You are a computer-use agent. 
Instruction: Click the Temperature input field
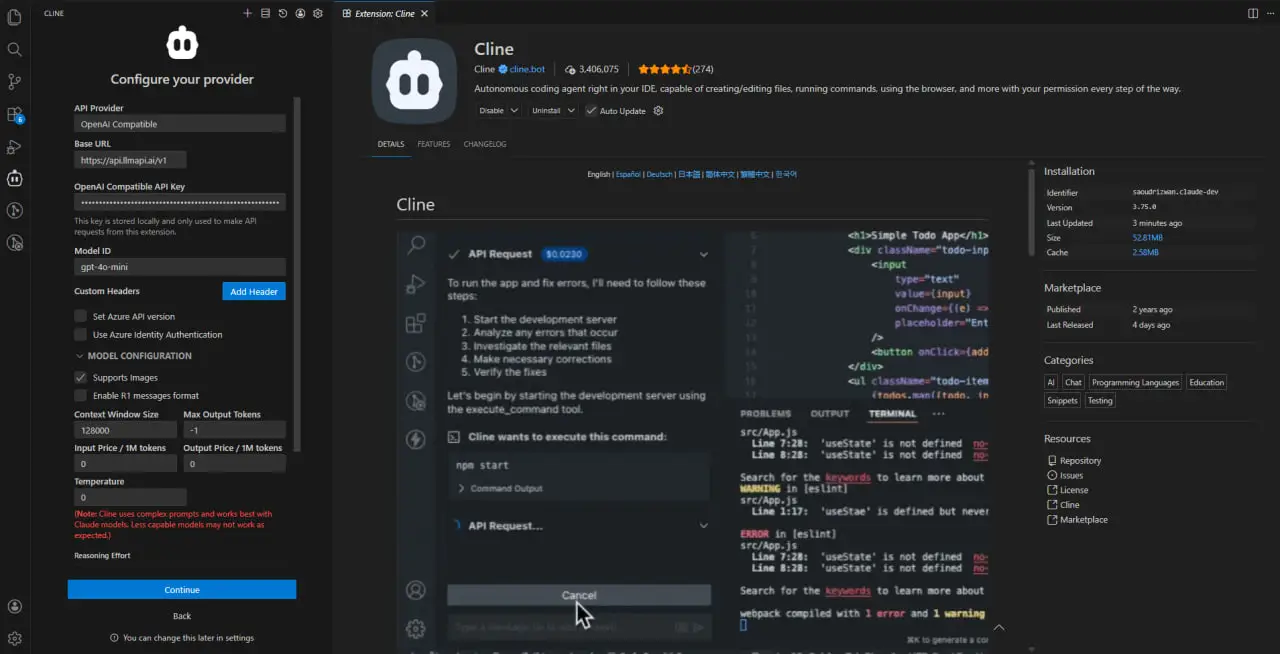[130, 497]
